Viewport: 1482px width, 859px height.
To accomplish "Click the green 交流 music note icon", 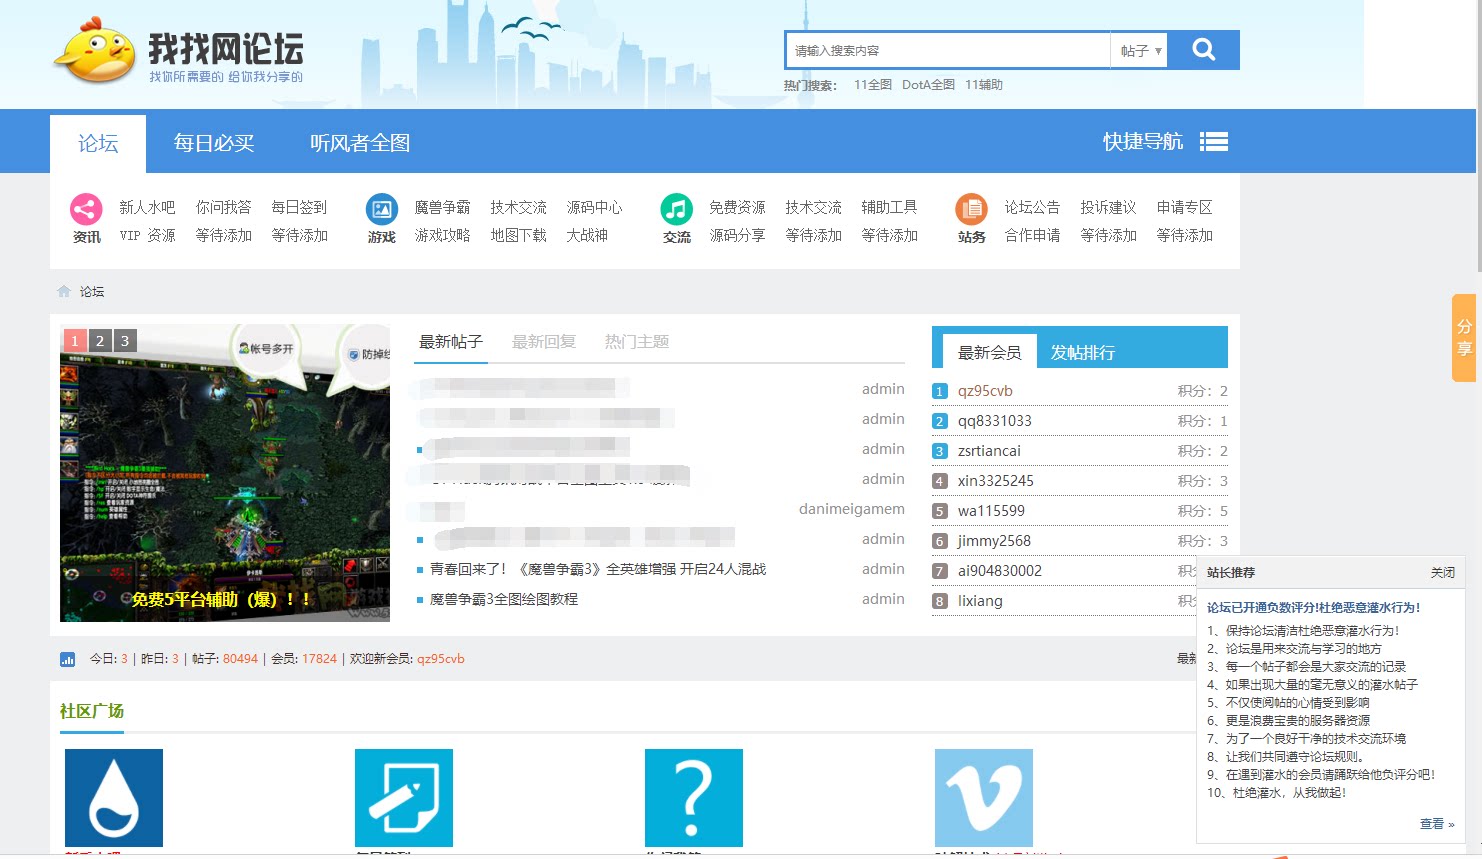I will click(677, 210).
